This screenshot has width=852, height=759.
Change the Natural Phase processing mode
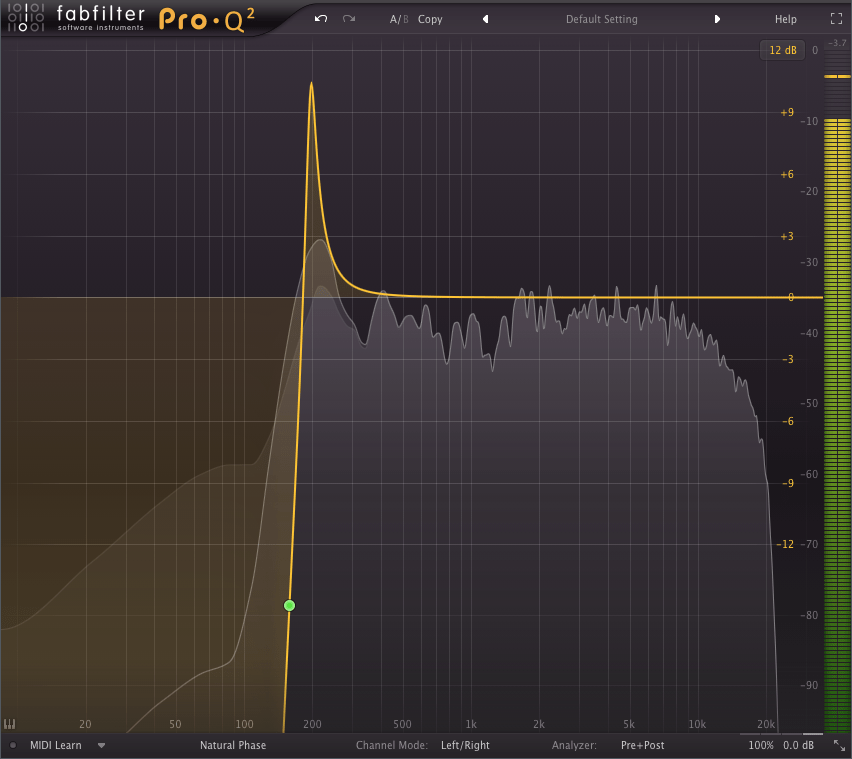coord(233,745)
